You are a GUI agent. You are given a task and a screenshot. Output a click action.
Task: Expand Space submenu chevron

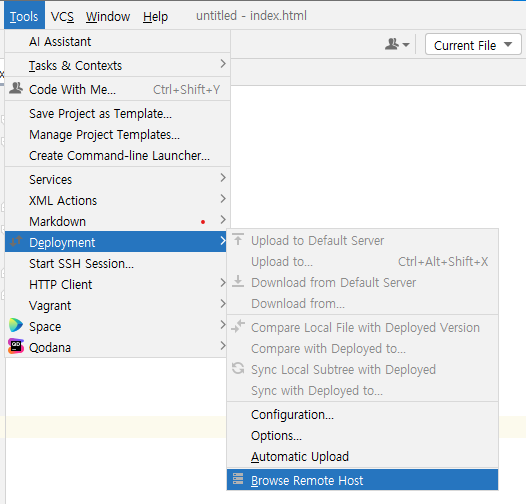click(223, 324)
